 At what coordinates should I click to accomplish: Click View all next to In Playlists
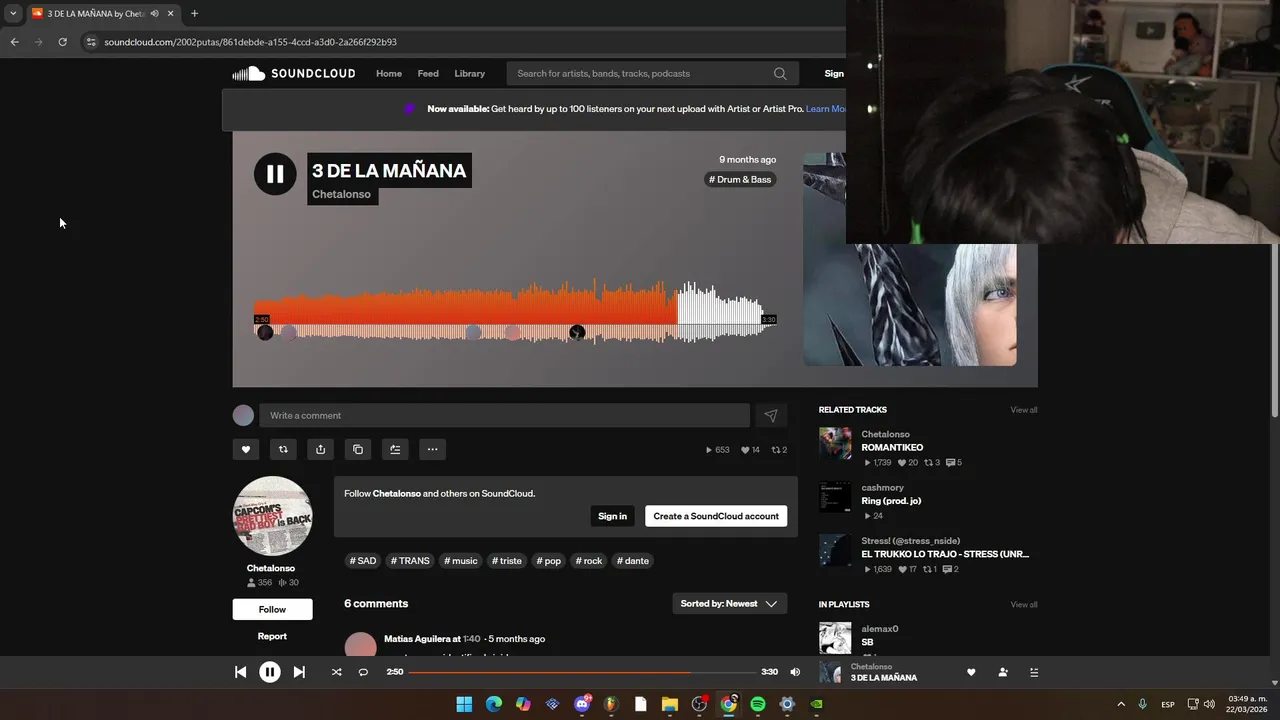coord(1024,604)
